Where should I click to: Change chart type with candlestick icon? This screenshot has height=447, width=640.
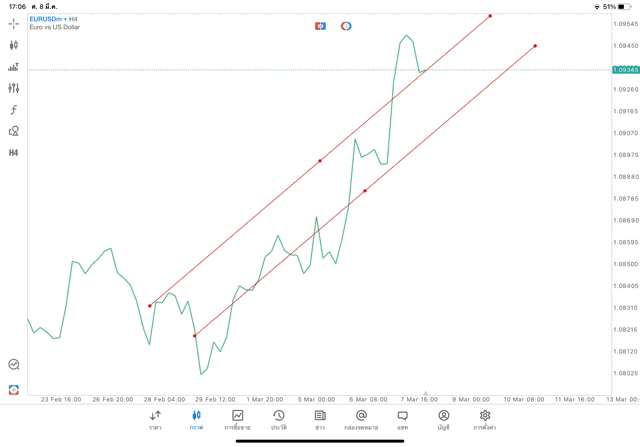tap(14, 45)
